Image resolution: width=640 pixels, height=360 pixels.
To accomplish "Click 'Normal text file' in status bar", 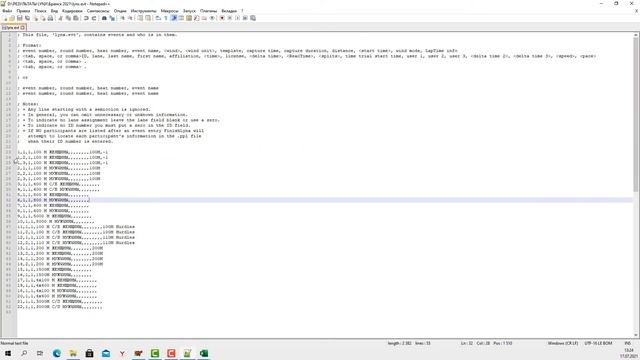I will (x=15, y=343).
